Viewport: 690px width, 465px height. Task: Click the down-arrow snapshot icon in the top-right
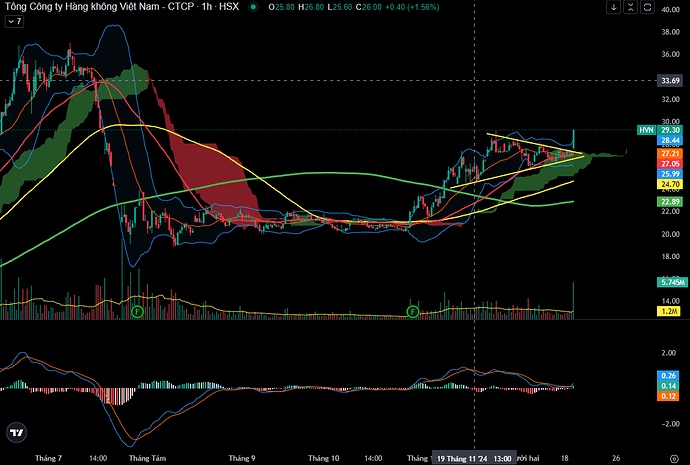[x=614, y=7]
